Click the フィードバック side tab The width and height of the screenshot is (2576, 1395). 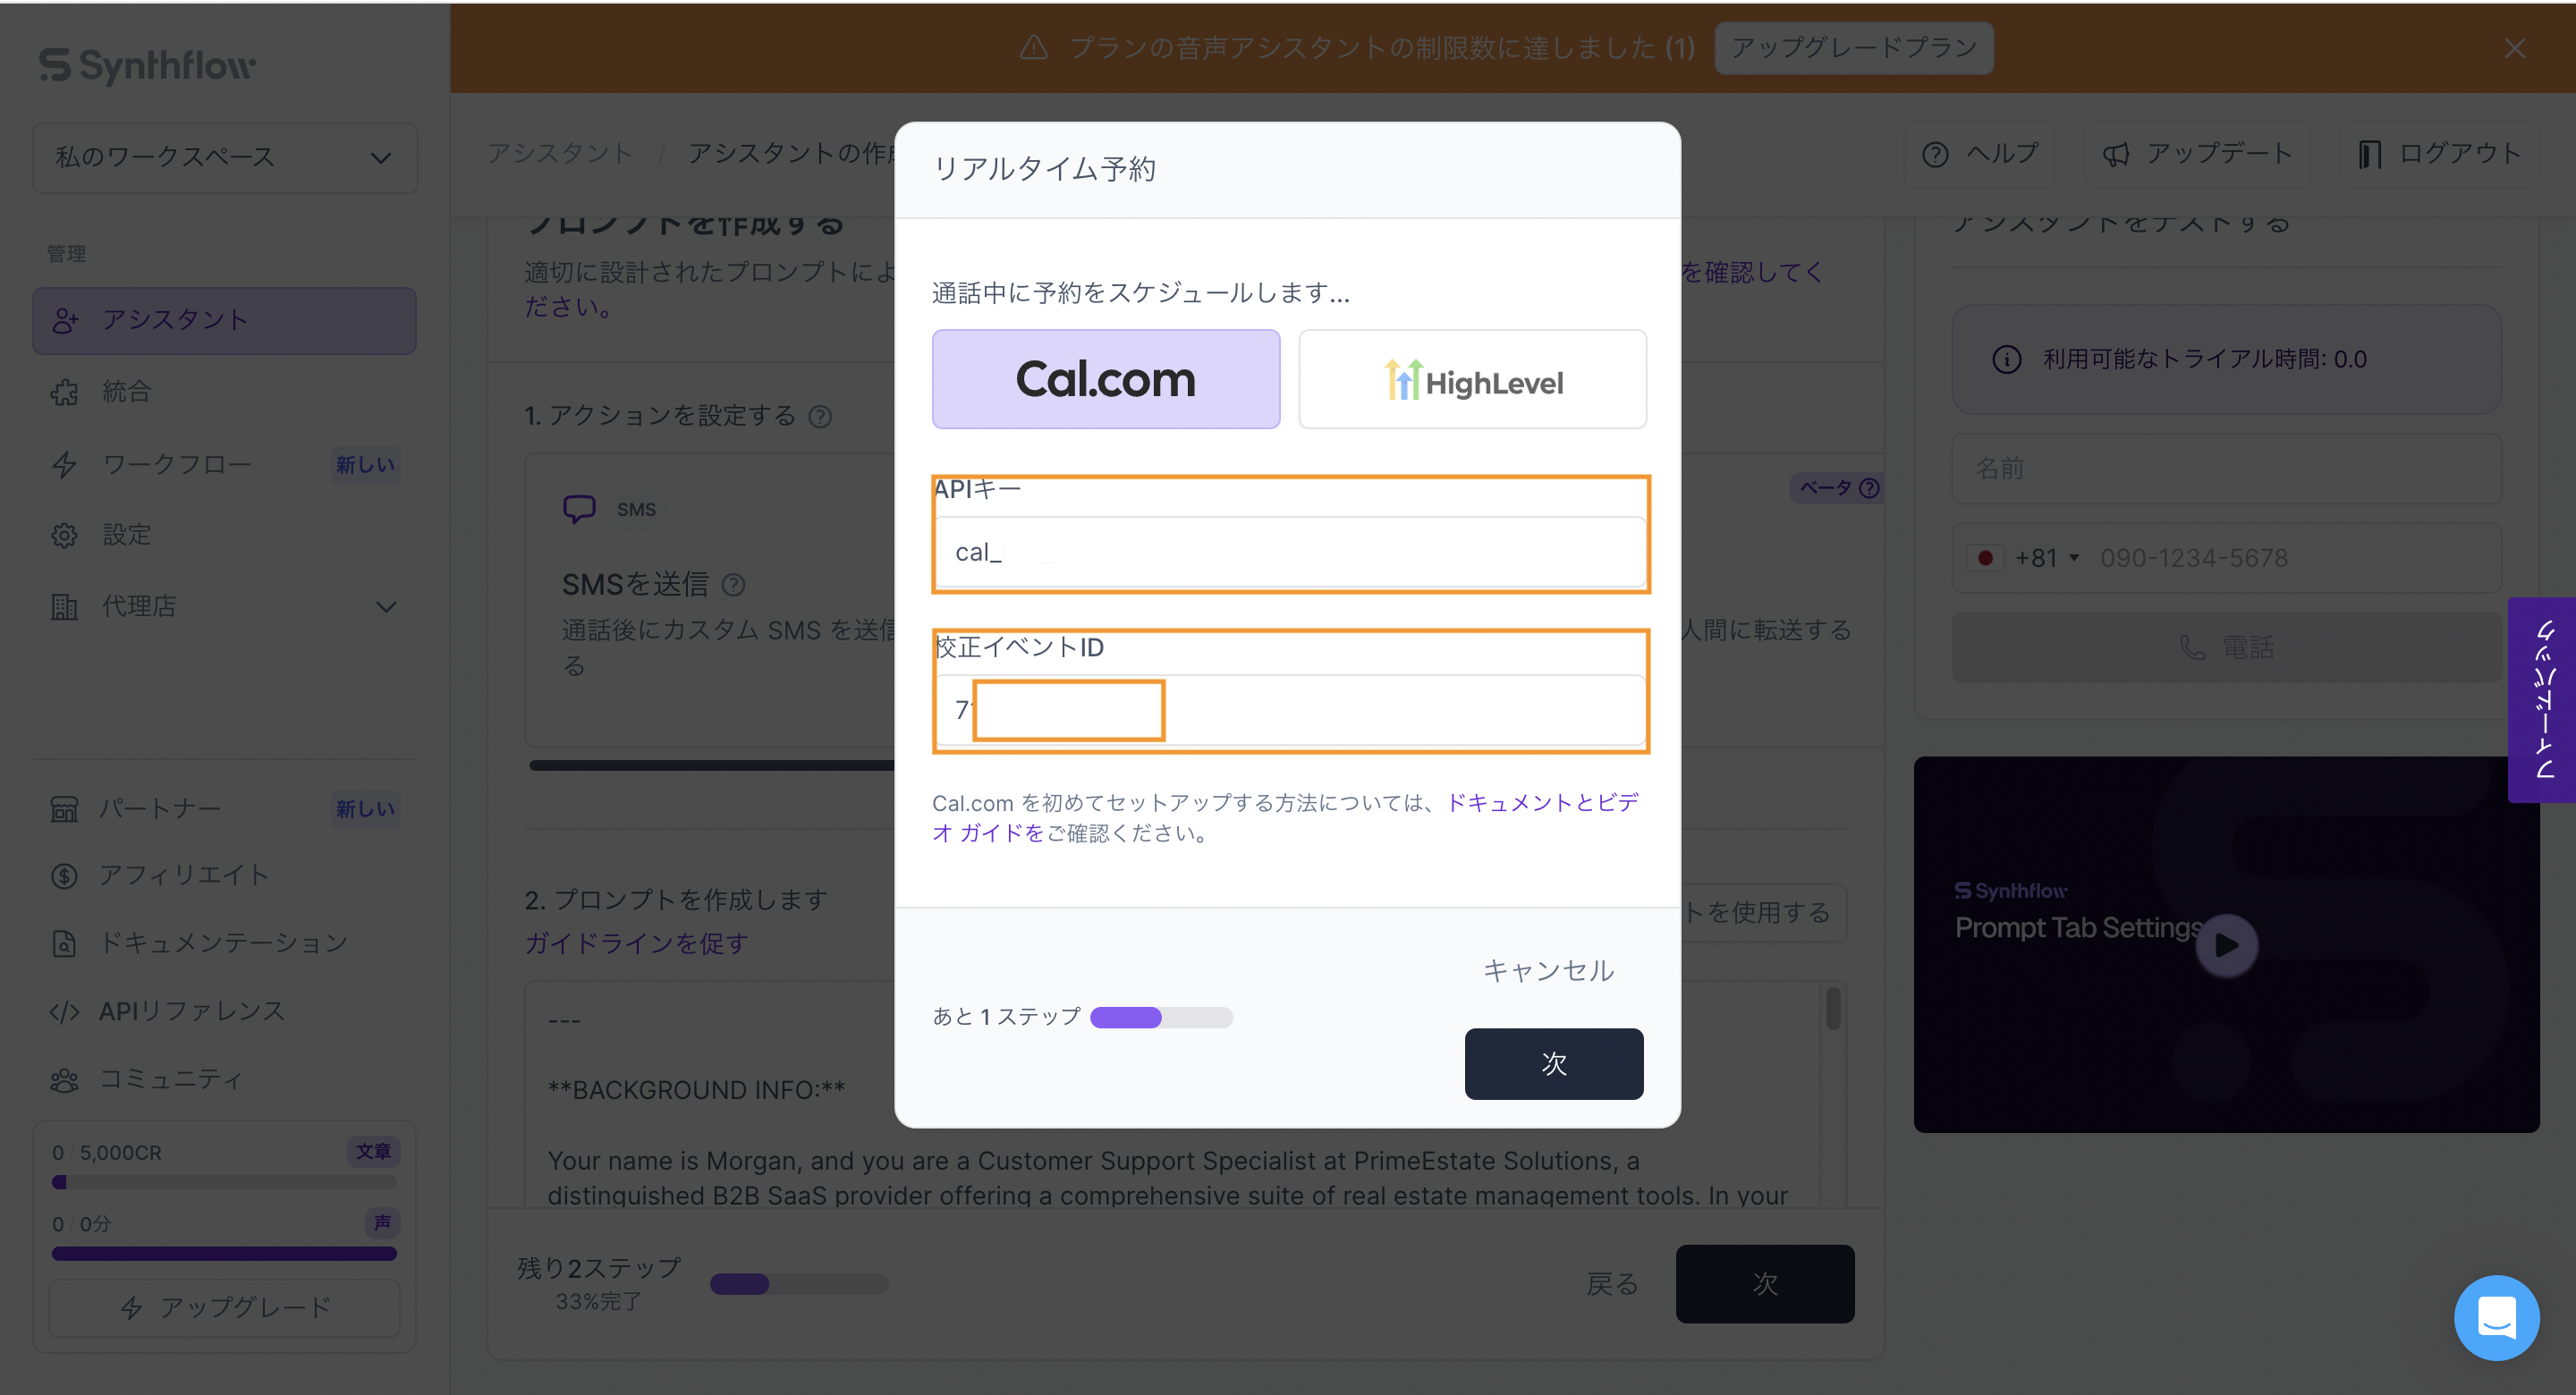coord(2542,700)
